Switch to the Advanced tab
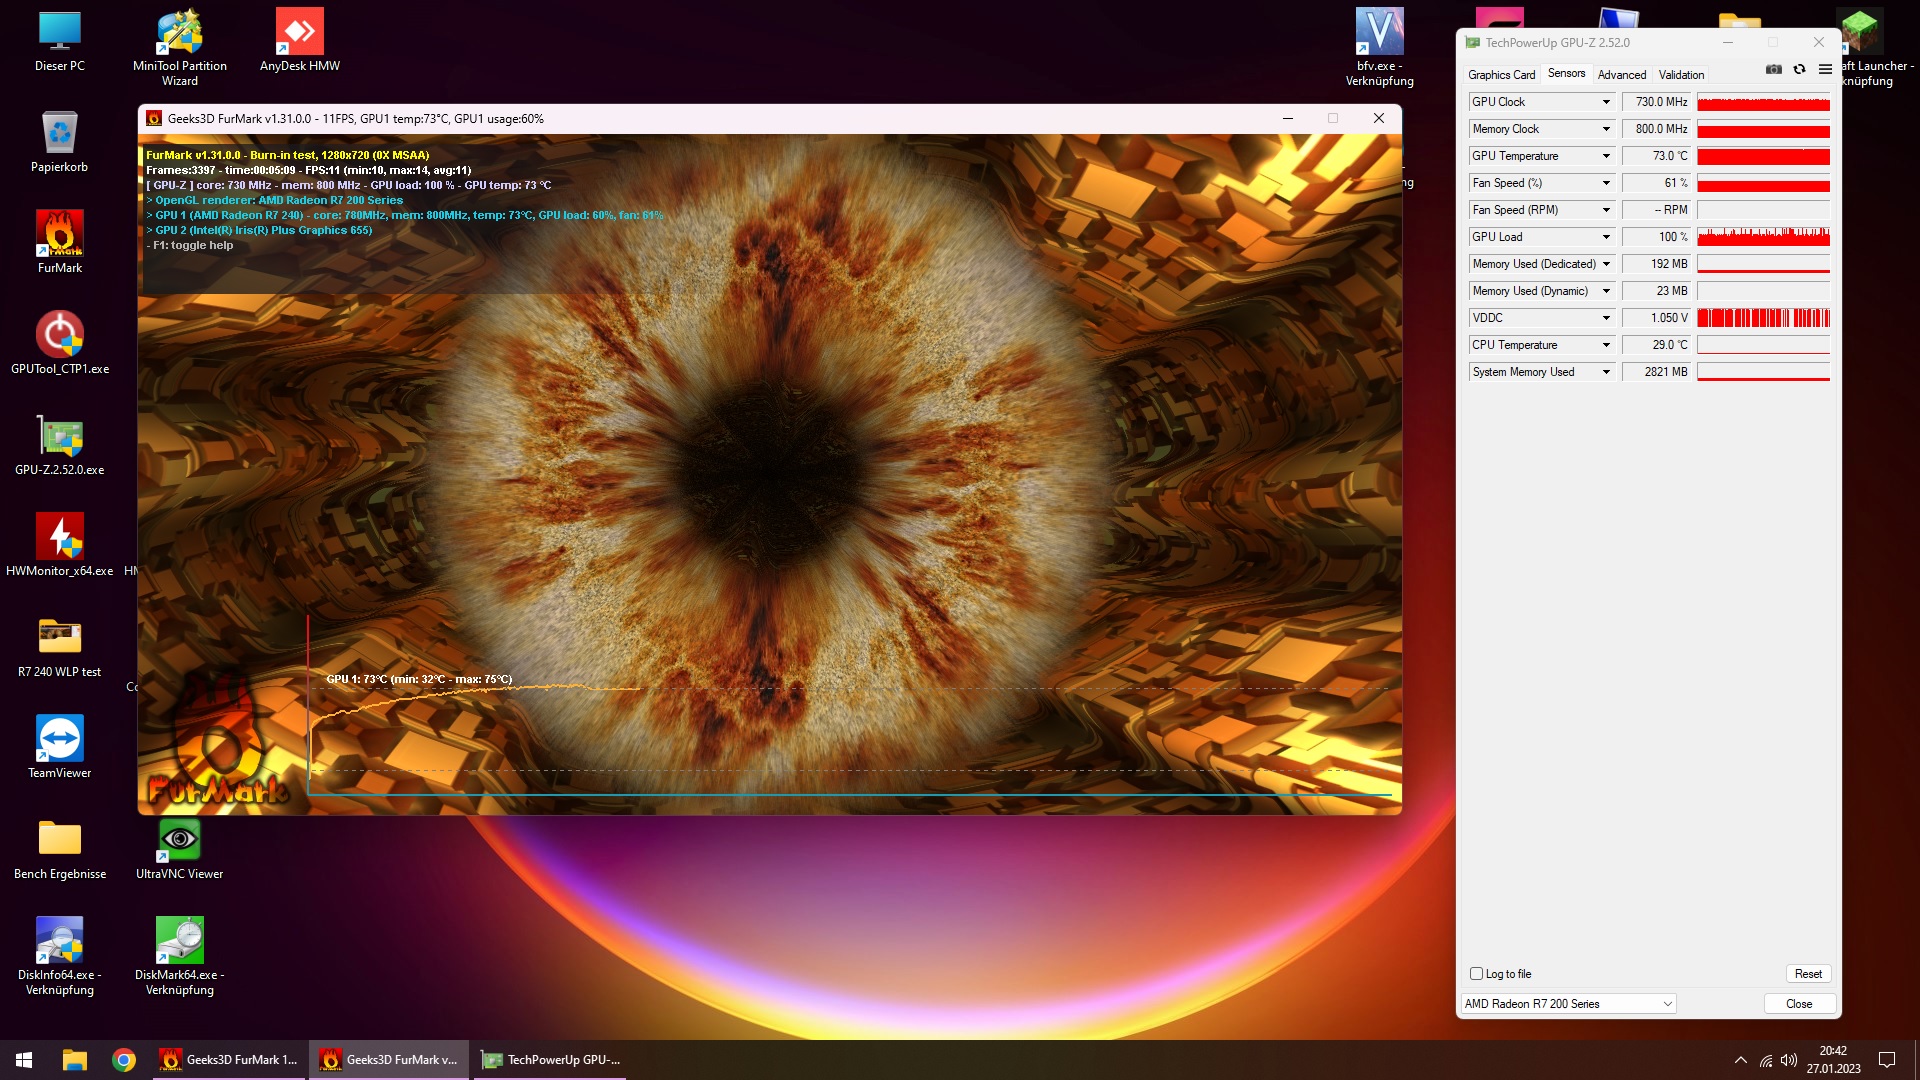 tap(1621, 75)
